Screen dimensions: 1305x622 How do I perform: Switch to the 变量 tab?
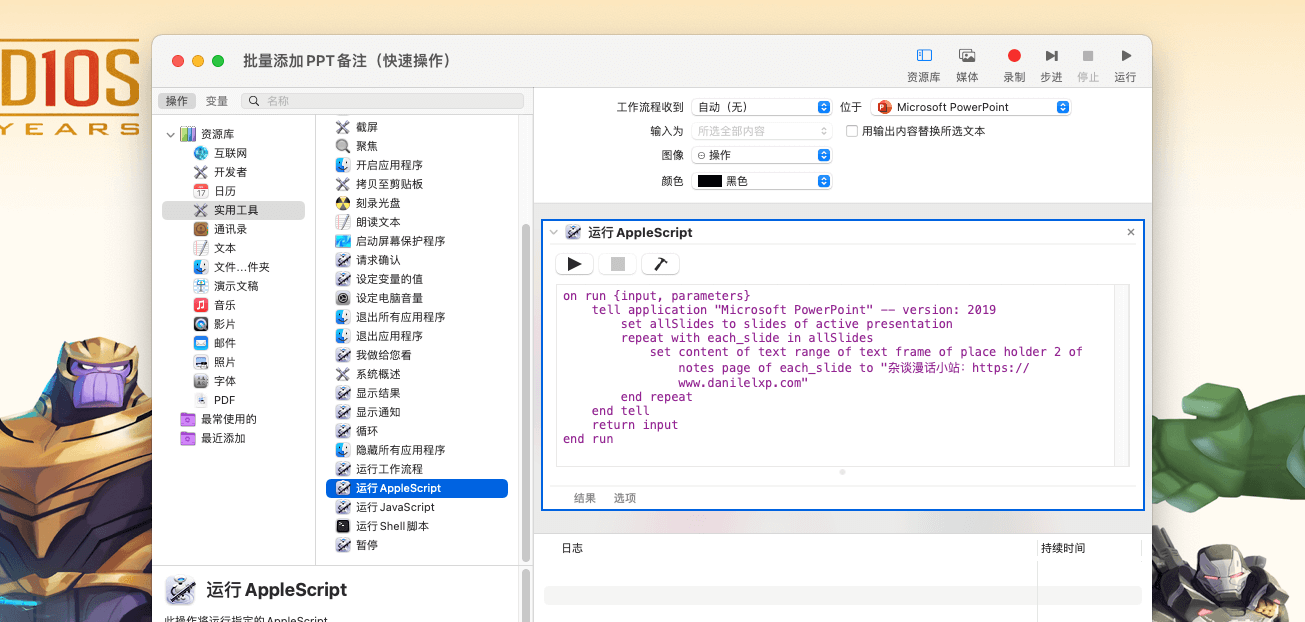click(x=217, y=101)
